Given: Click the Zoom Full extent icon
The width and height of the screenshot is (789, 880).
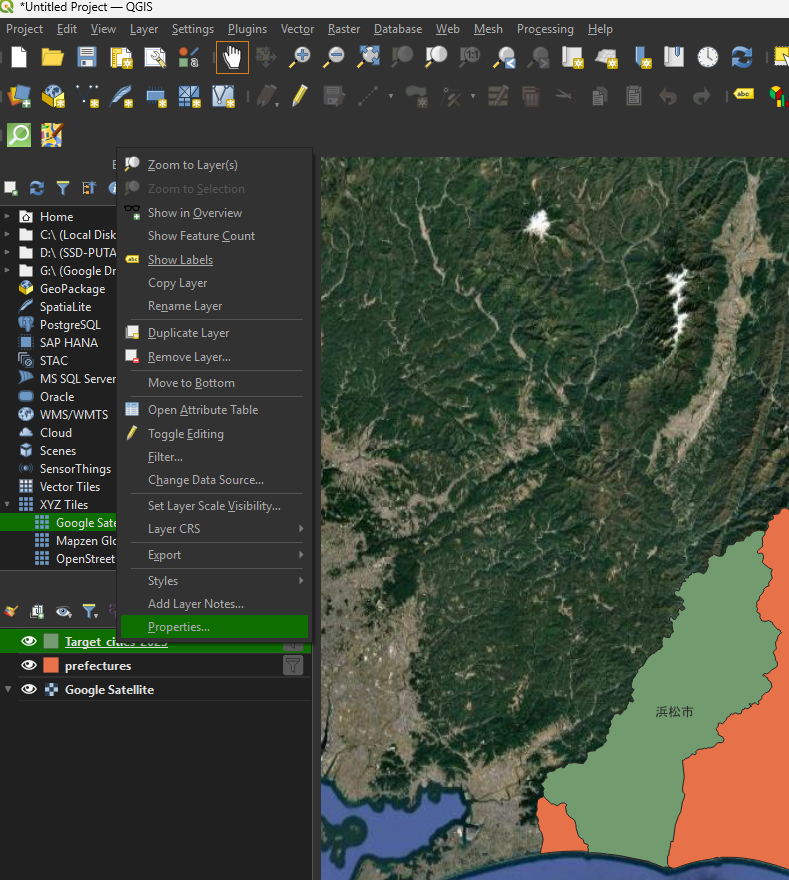Looking at the screenshot, I should (x=368, y=57).
